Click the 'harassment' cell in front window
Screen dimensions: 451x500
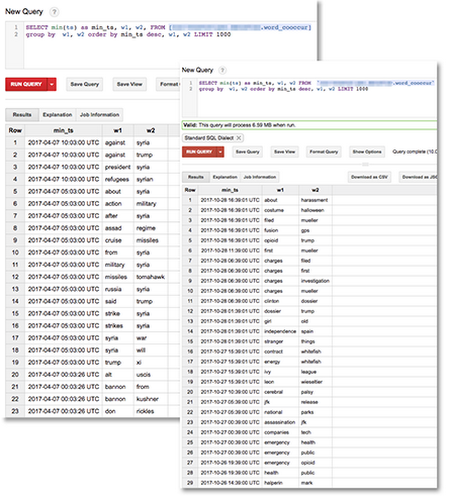click(x=314, y=200)
